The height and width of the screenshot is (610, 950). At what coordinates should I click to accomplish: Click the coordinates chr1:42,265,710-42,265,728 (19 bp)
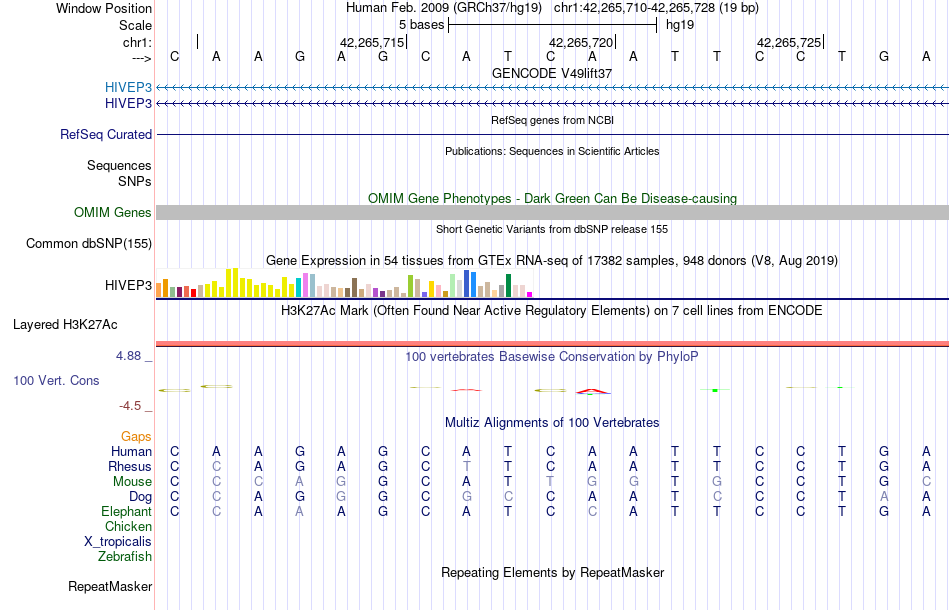[x=656, y=8]
